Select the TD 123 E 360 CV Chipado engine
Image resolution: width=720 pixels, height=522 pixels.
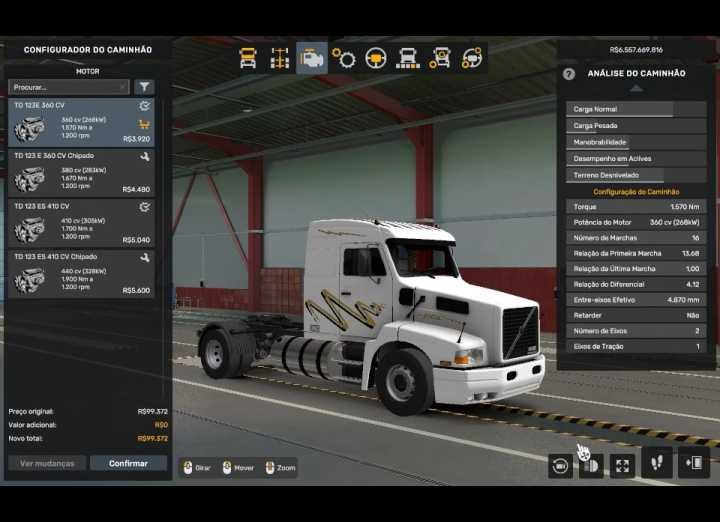[x=81, y=173]
